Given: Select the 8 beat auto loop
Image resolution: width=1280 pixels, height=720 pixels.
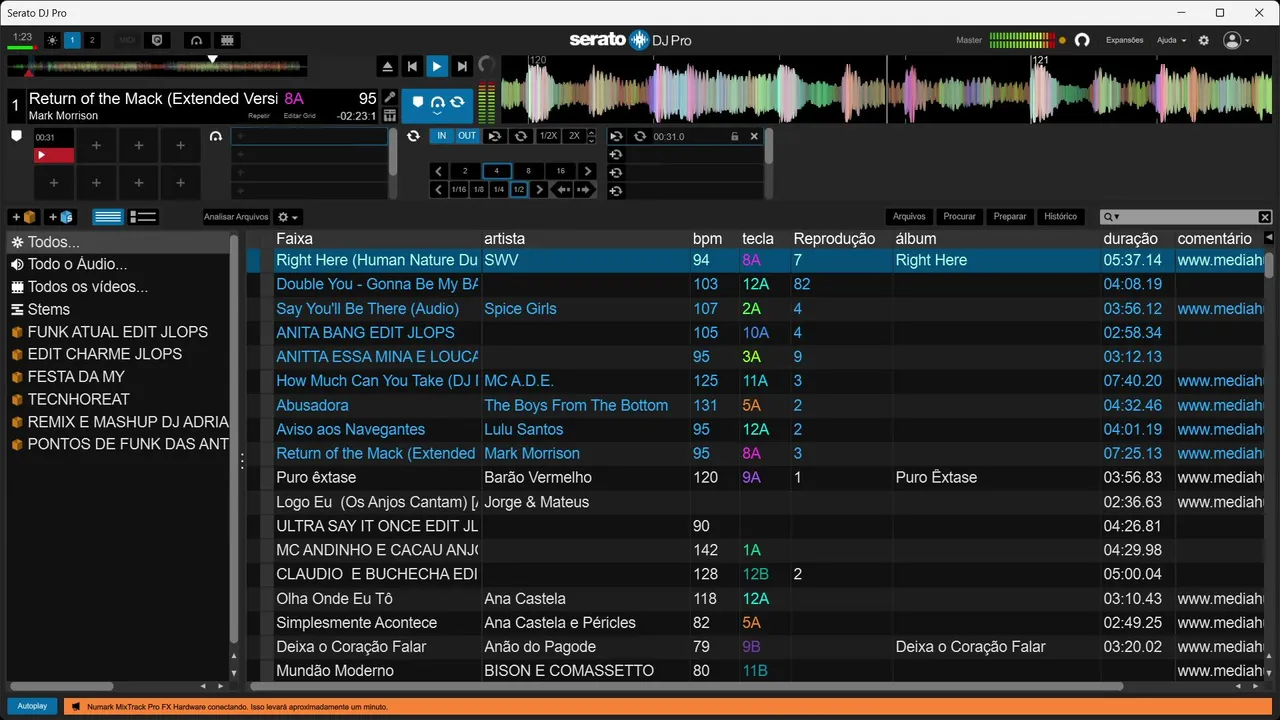Looking at the screenshot, I should coord(528,171).
